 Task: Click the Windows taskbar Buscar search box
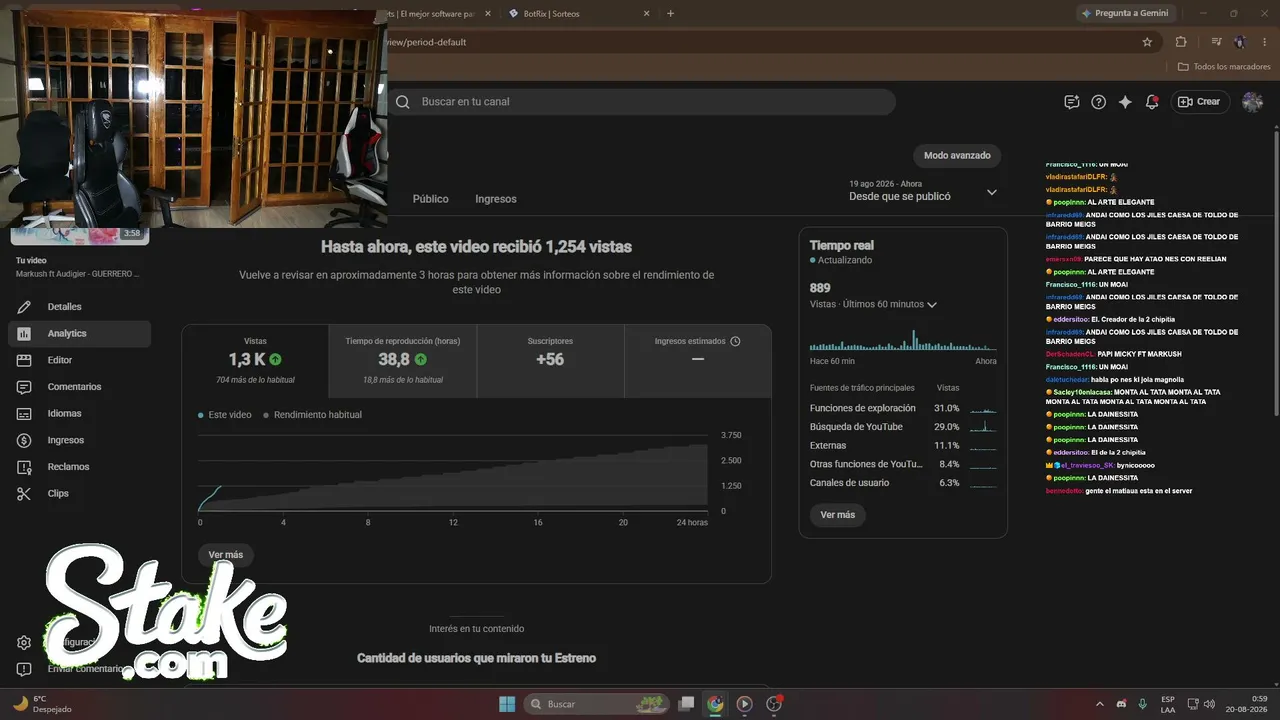(598, 704)
